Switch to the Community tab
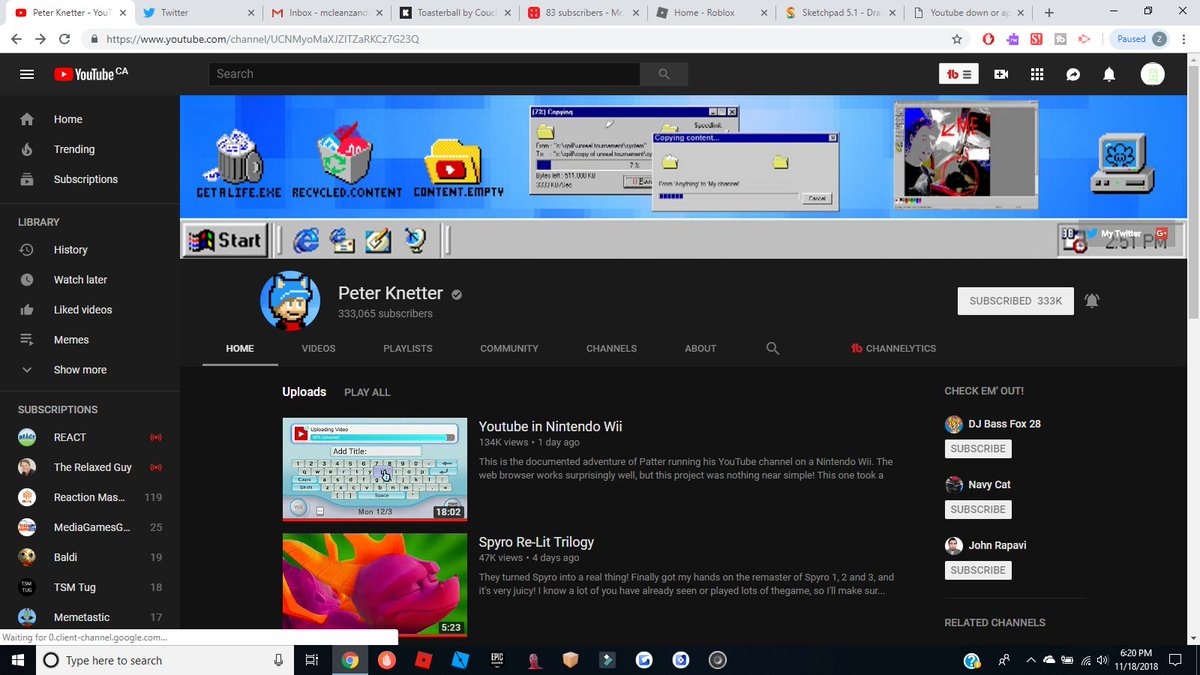This screenshot has height=675, width=1200. 509,348
